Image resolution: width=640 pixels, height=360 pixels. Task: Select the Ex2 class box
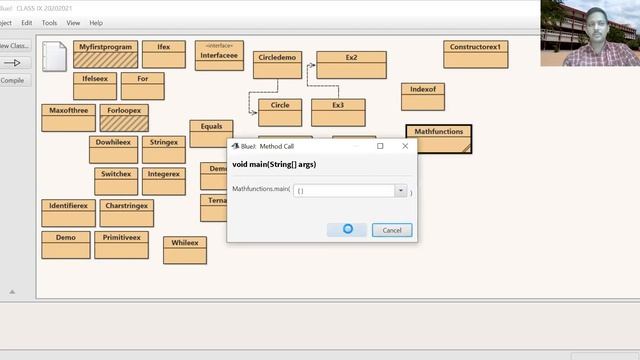pyautogui.click(x=351, y=65)
